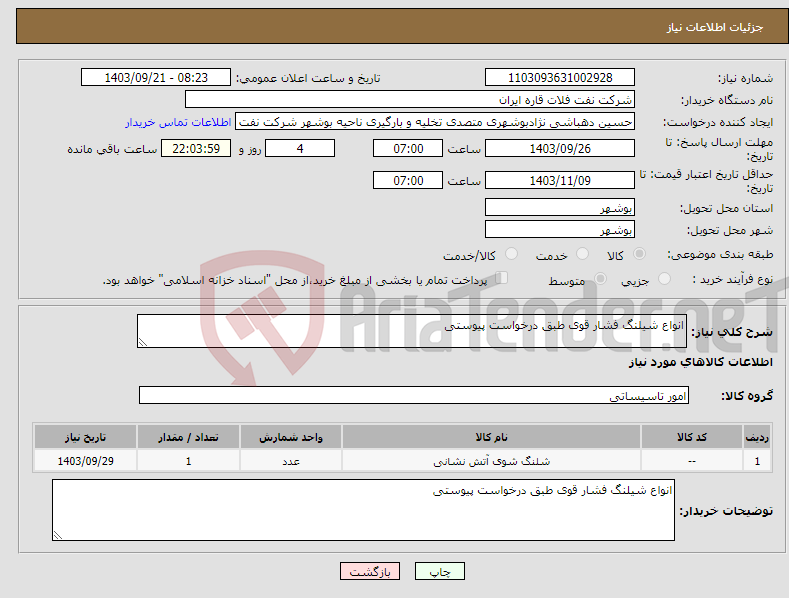Click the need date cell 1403/09/29
This screenshot has height=598, width=789.
86,461
